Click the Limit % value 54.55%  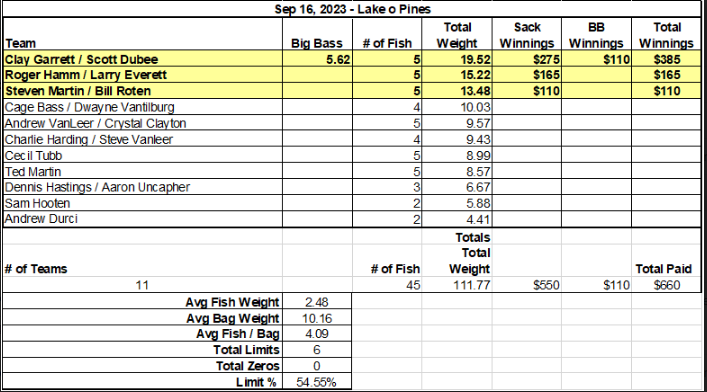point(317,382)
